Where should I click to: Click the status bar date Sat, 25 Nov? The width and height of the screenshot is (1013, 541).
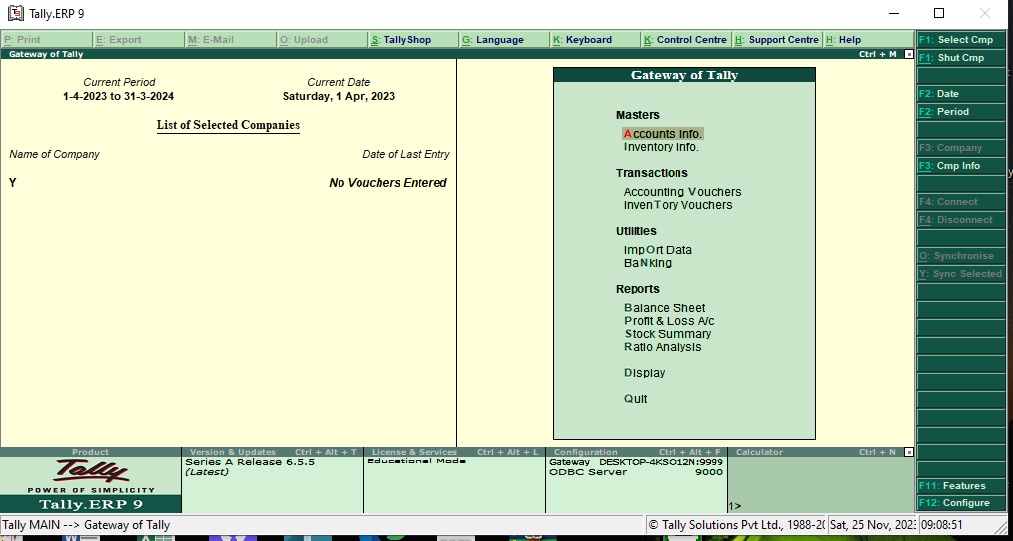coord(872,525)
